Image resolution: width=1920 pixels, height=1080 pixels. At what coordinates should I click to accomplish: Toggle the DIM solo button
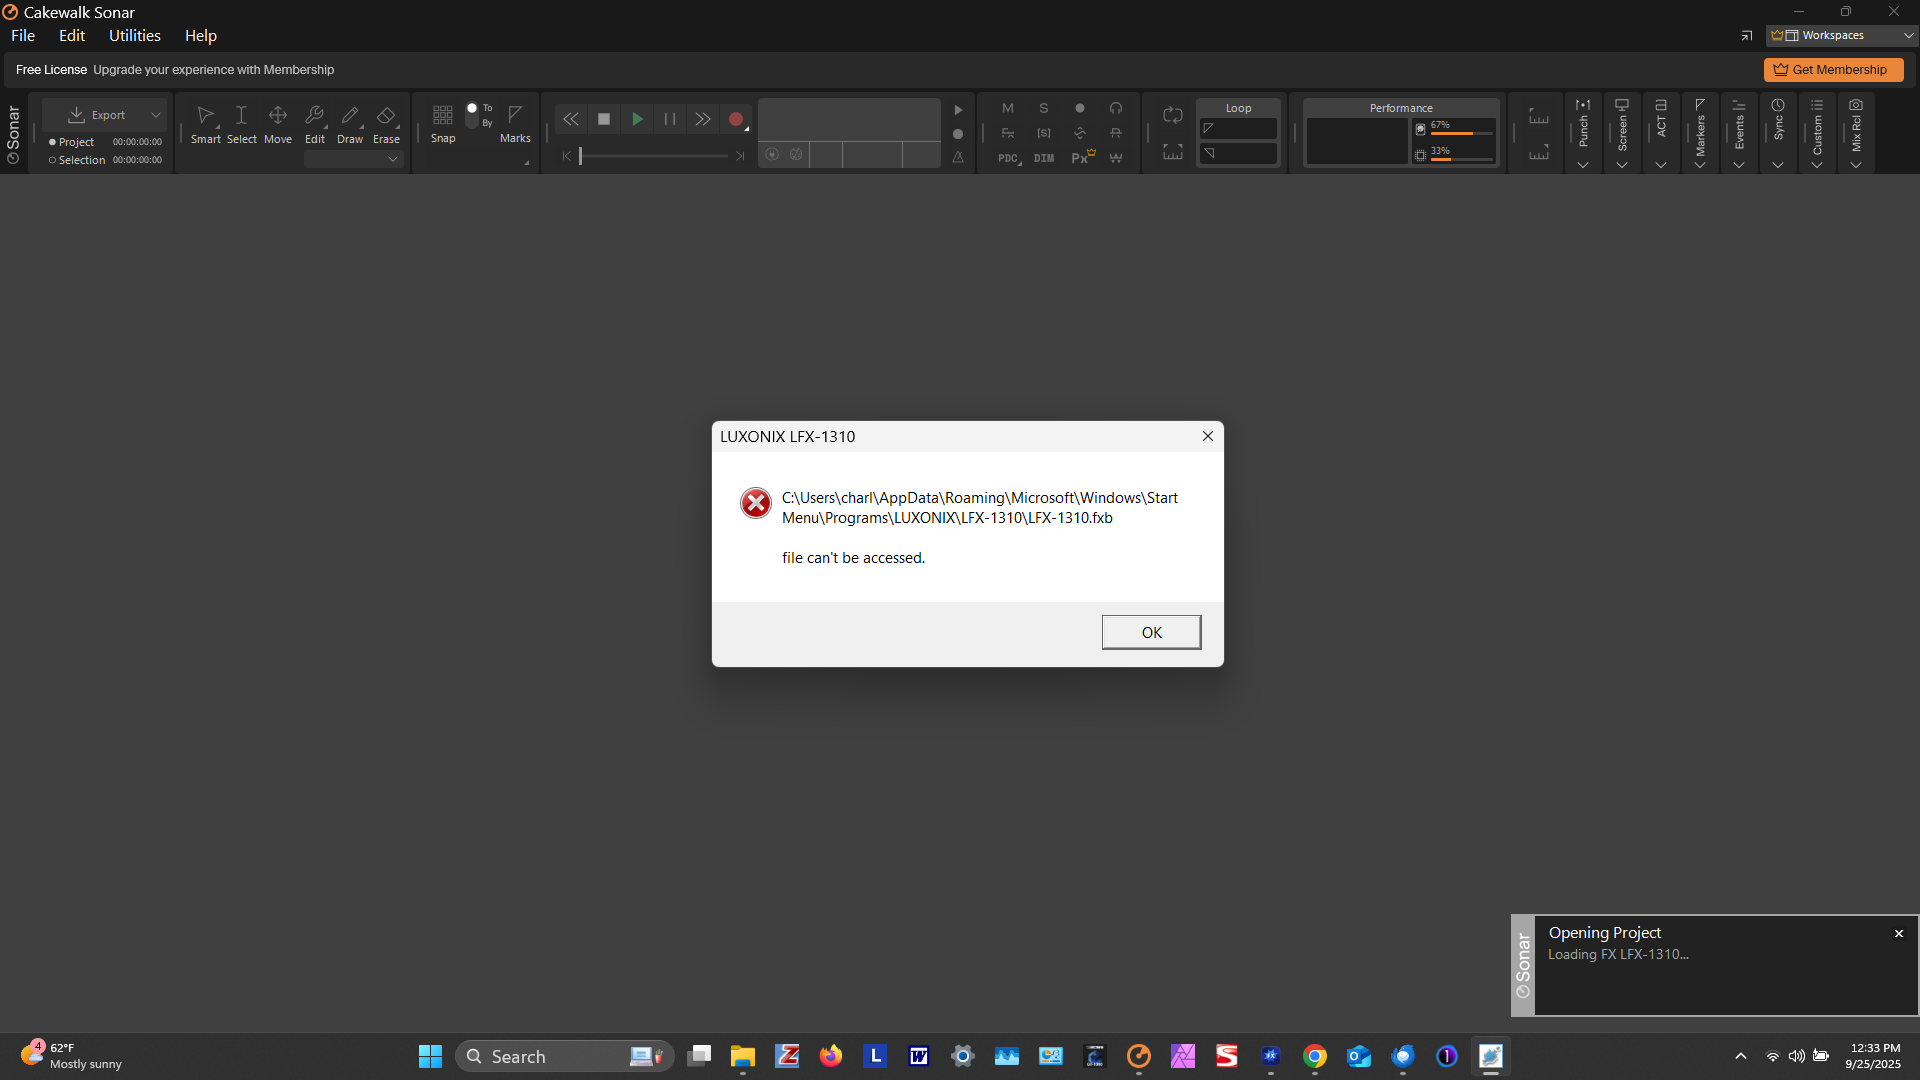pyautogui.click(x=1044, y=158)
